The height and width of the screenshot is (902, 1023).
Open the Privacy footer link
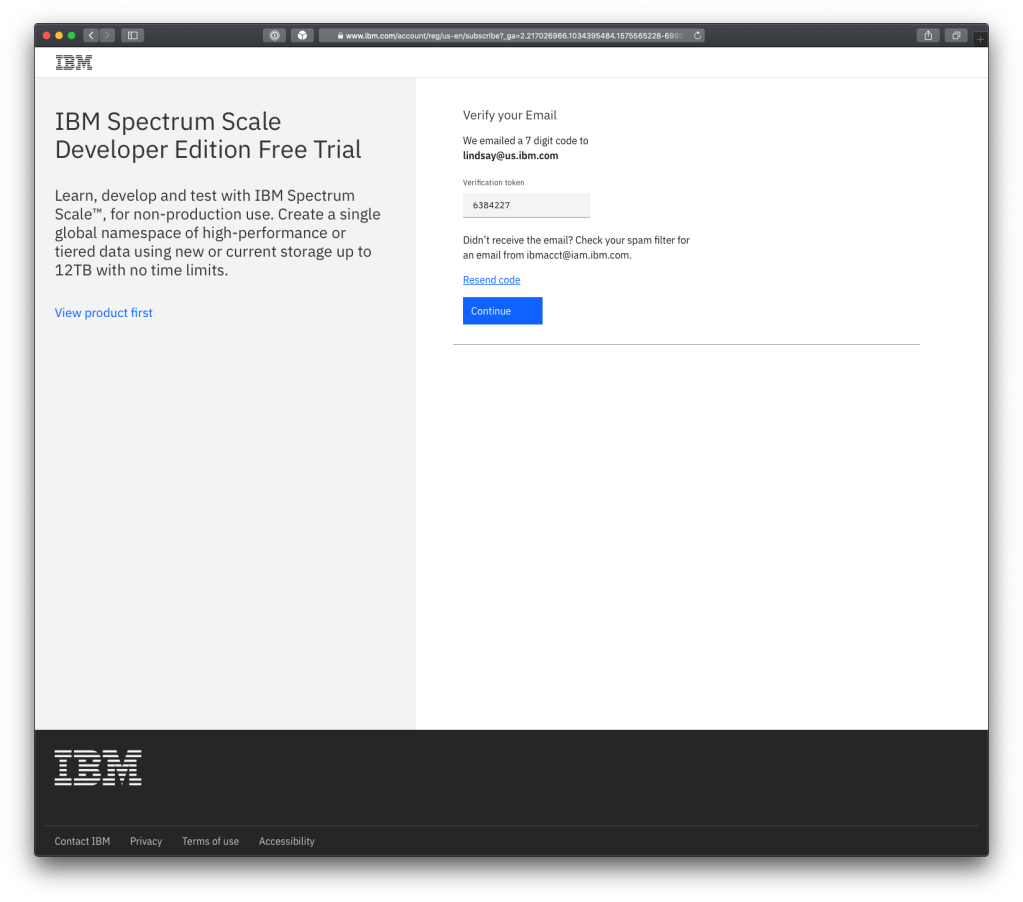tap(145, 841)
